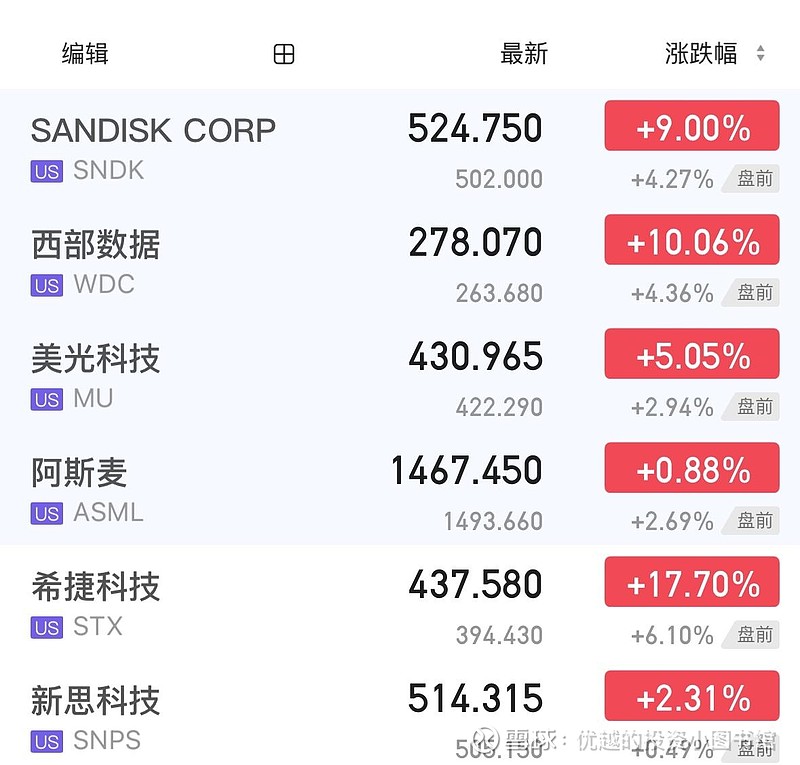Click the US market badge beside SNPS
Screen dimensions: 800x765
coord(47,741)
